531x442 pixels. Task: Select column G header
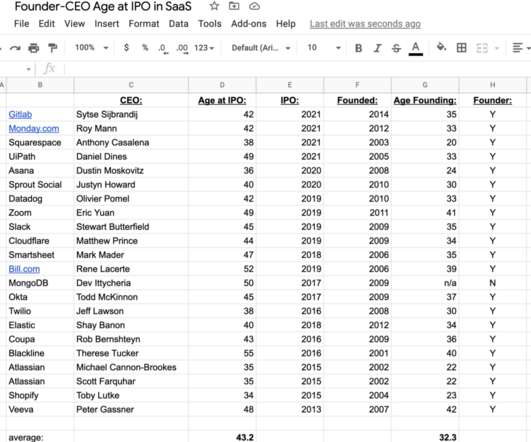(425, 85)
